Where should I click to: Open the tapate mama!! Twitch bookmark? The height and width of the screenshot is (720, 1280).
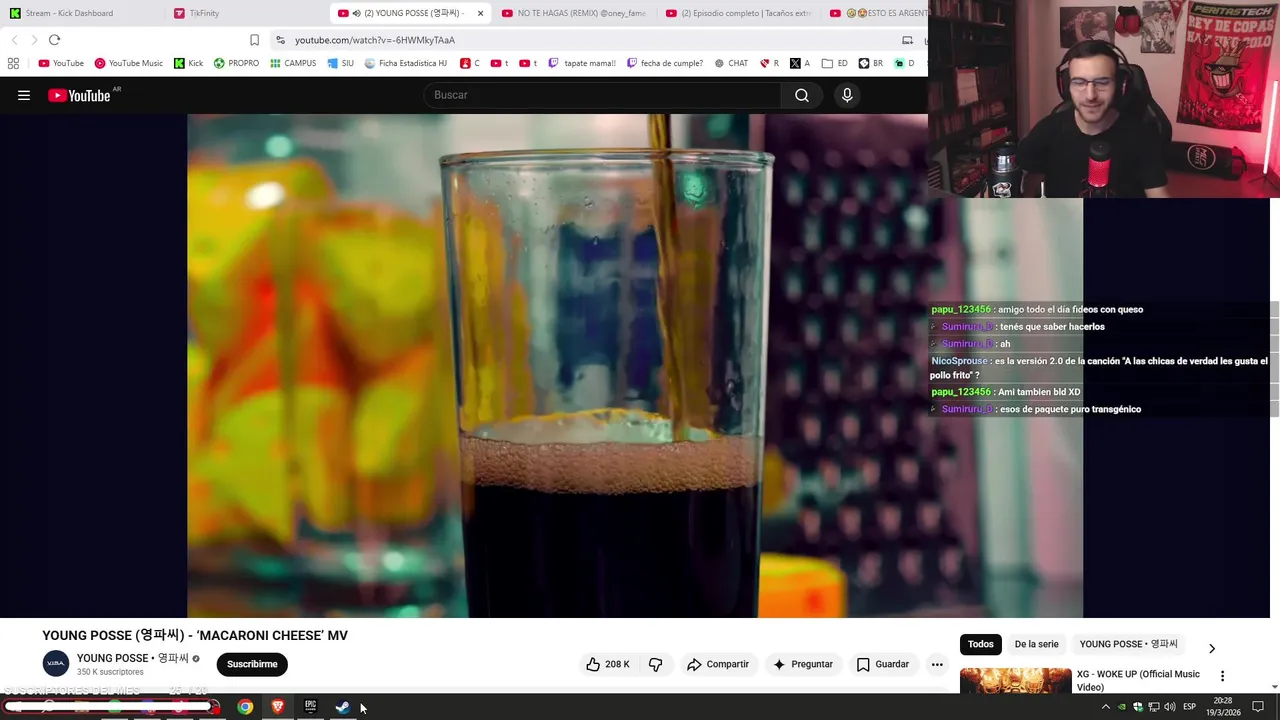pyautogui.click(x=581, y=63)
